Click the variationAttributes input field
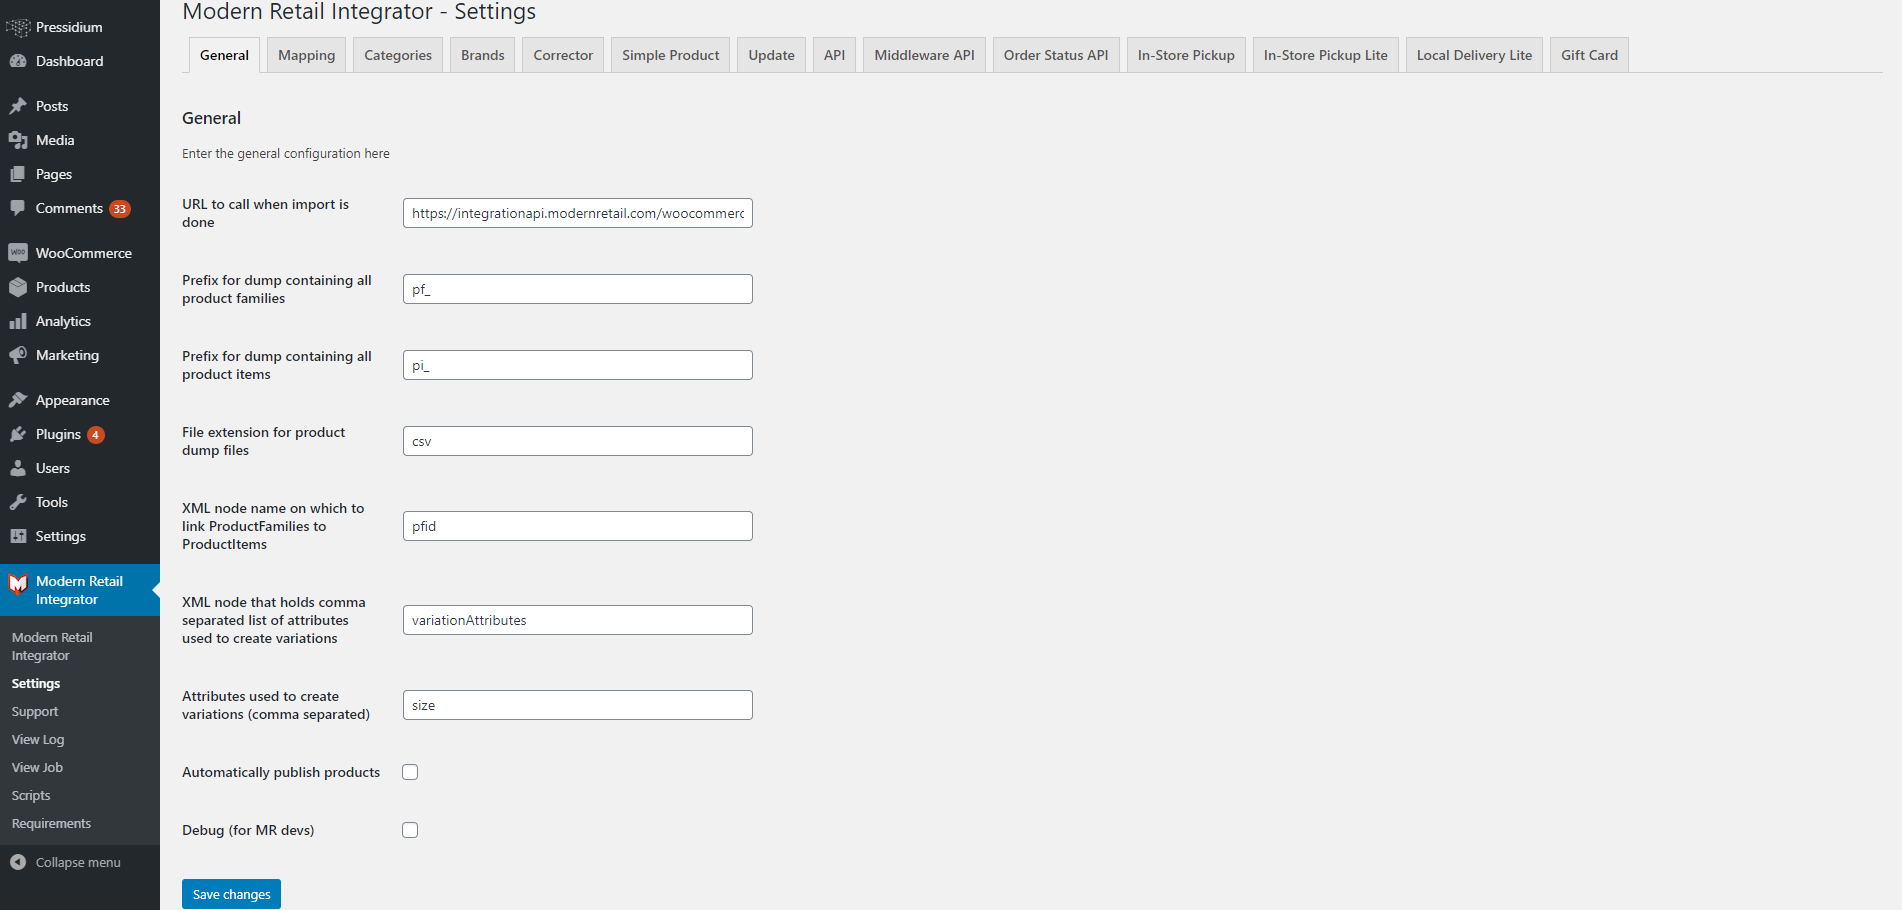This screenshot has width=1902, height=910. coord(578,620)
